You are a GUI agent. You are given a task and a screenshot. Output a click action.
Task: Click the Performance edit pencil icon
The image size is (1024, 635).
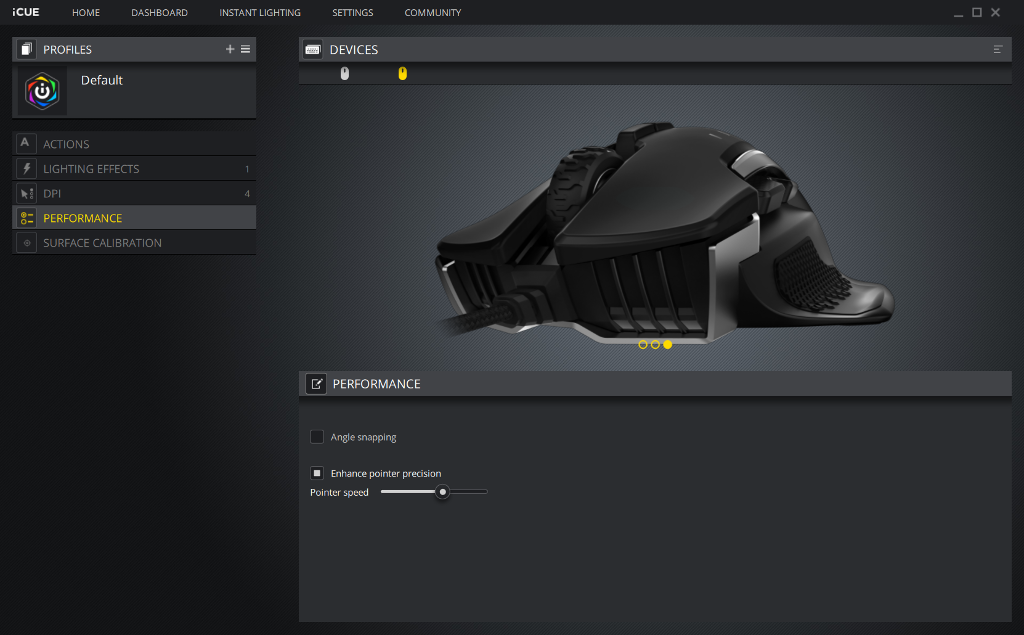tap(316, 384)
